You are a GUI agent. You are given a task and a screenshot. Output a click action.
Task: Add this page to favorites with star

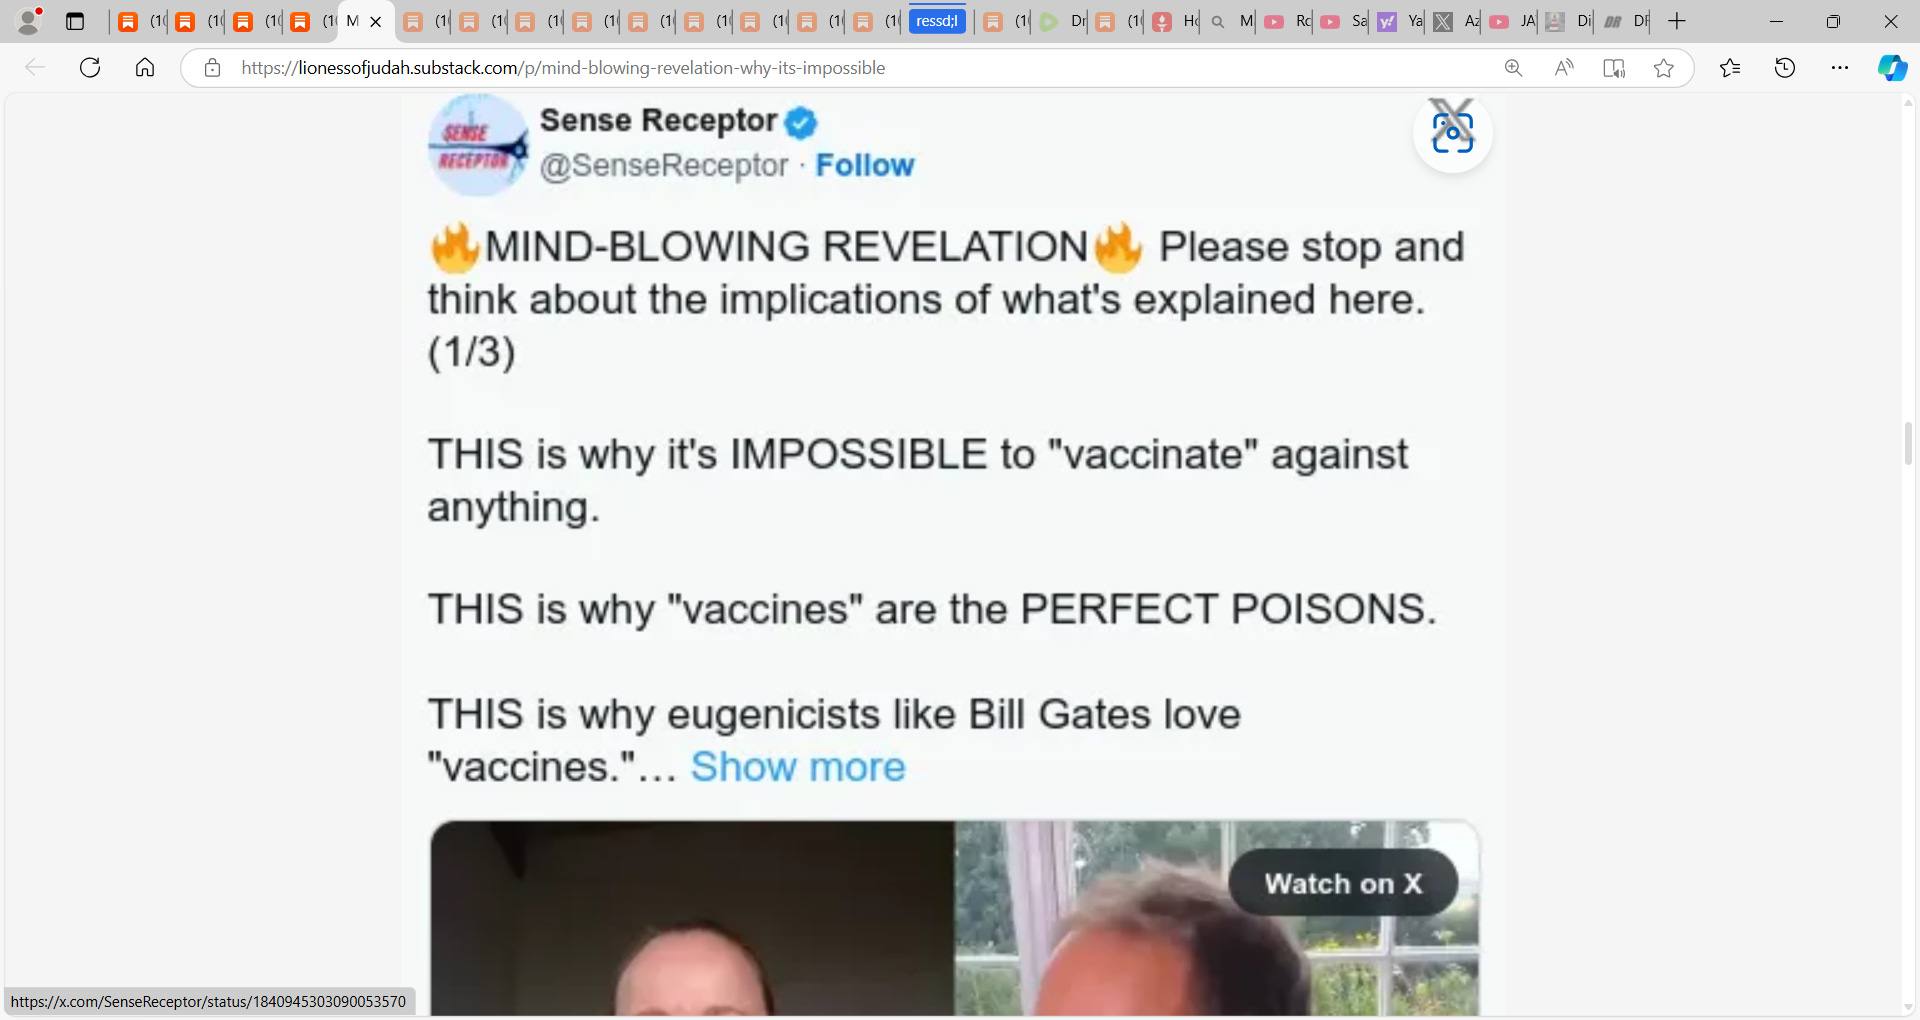tap(1664, 68)
